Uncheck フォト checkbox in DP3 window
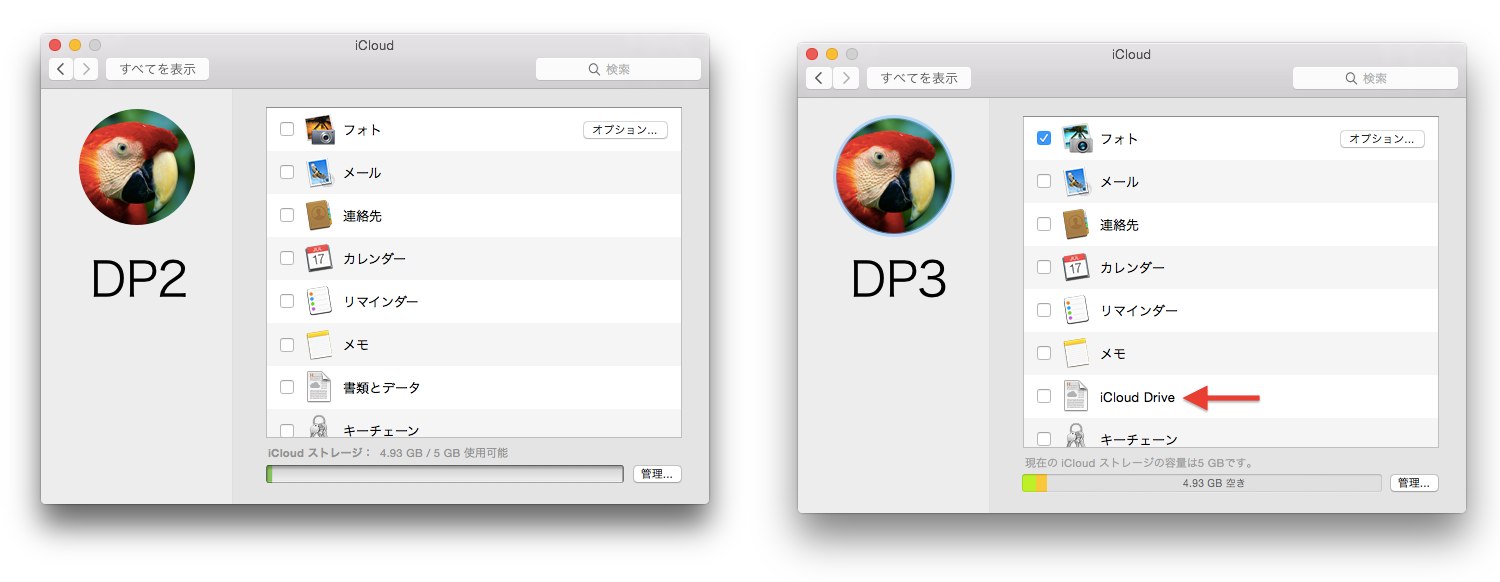 (1044, 138)
